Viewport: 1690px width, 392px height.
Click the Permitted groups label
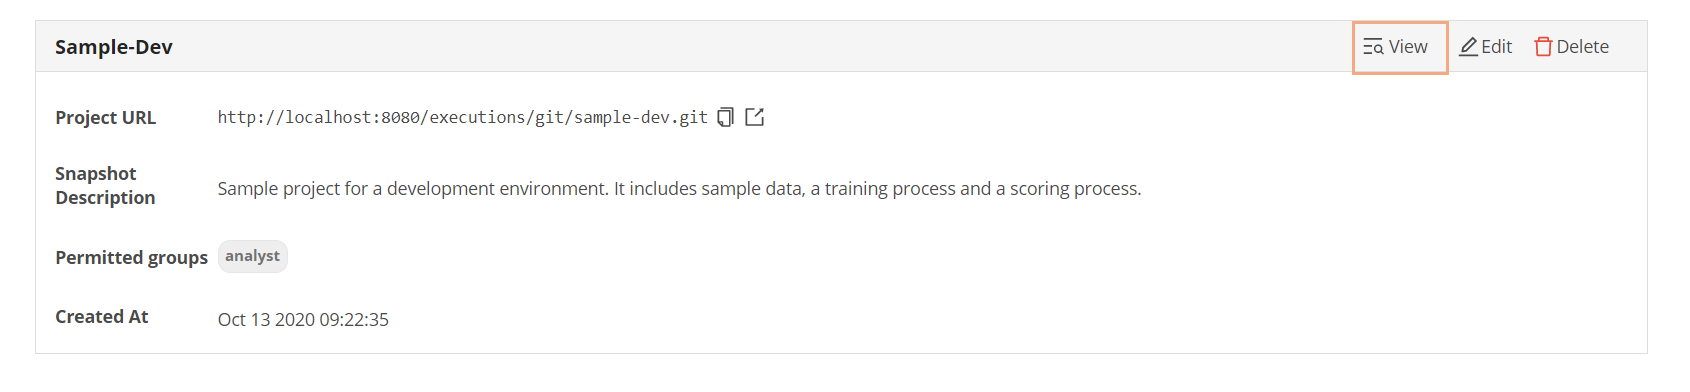tap(132, 257)
